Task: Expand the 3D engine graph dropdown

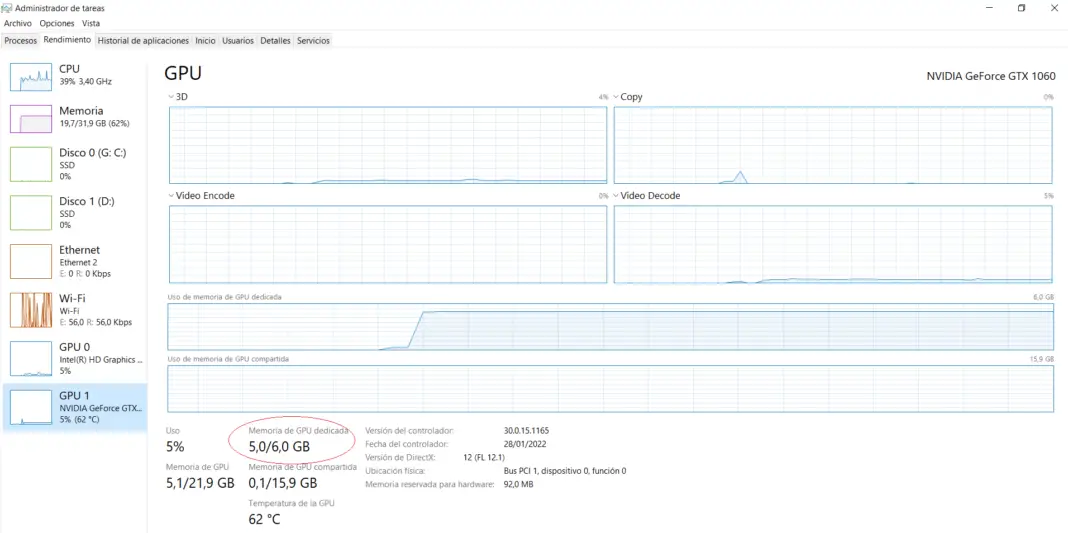Action: (171, 97)
